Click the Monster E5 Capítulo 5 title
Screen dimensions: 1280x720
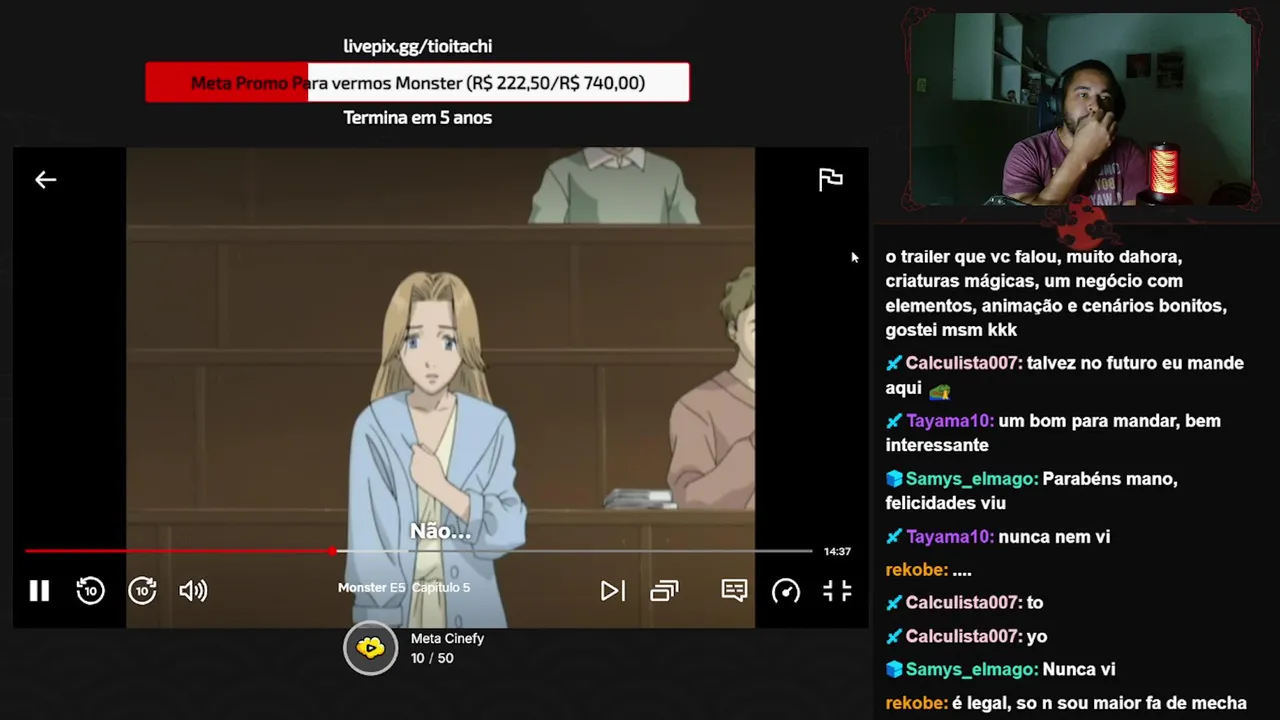[404, 588]
